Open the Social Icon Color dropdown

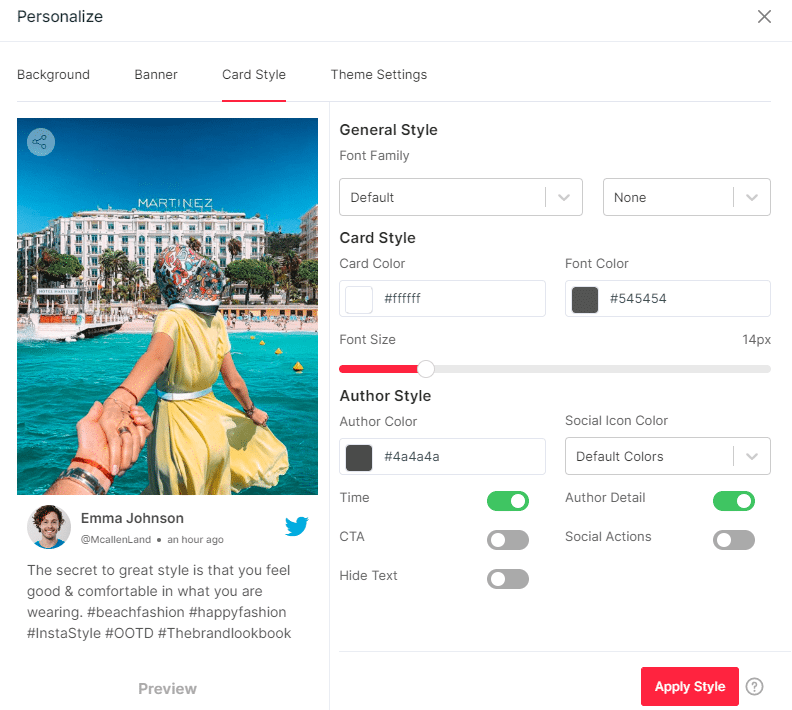coord(667,456)
